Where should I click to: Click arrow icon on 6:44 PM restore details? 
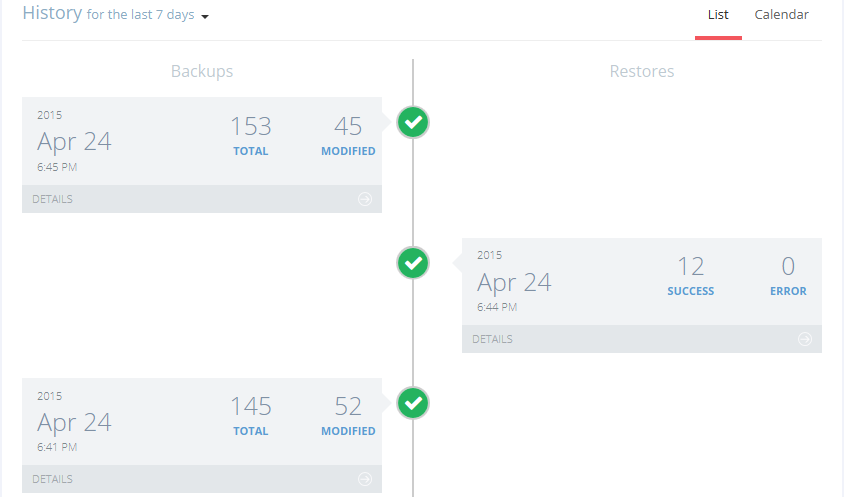click(x=805, y=339)
